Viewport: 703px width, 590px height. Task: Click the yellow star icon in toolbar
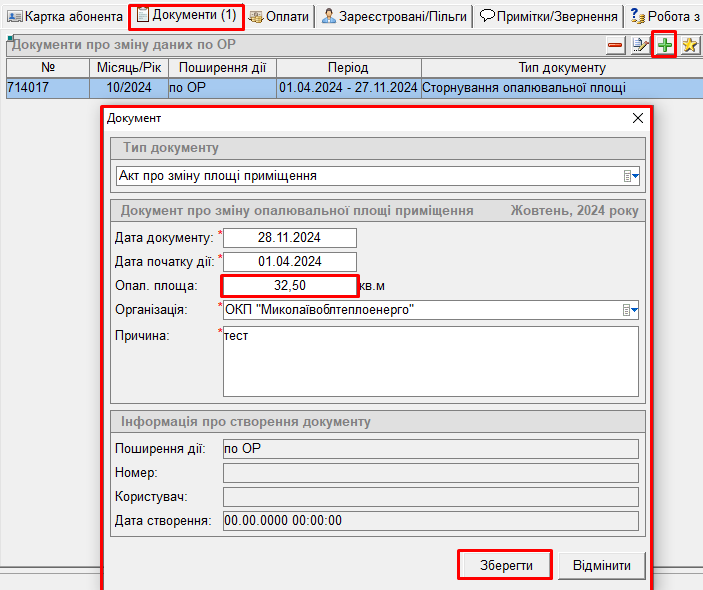tap(689, 45)
